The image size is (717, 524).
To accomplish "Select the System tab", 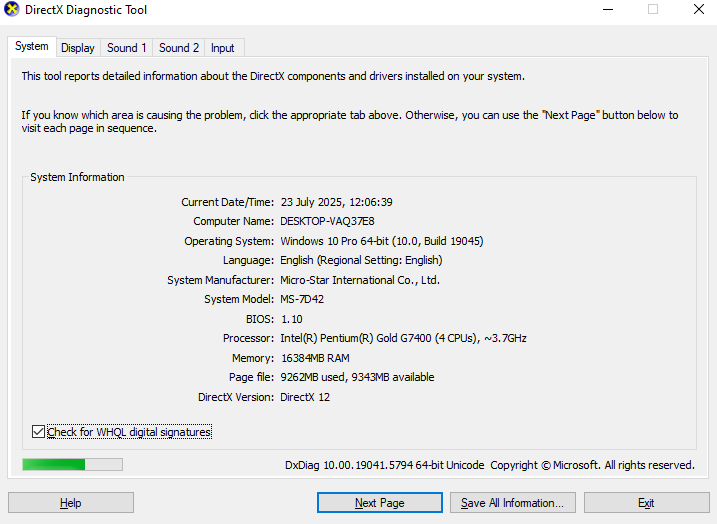I will tap(32, 47).
